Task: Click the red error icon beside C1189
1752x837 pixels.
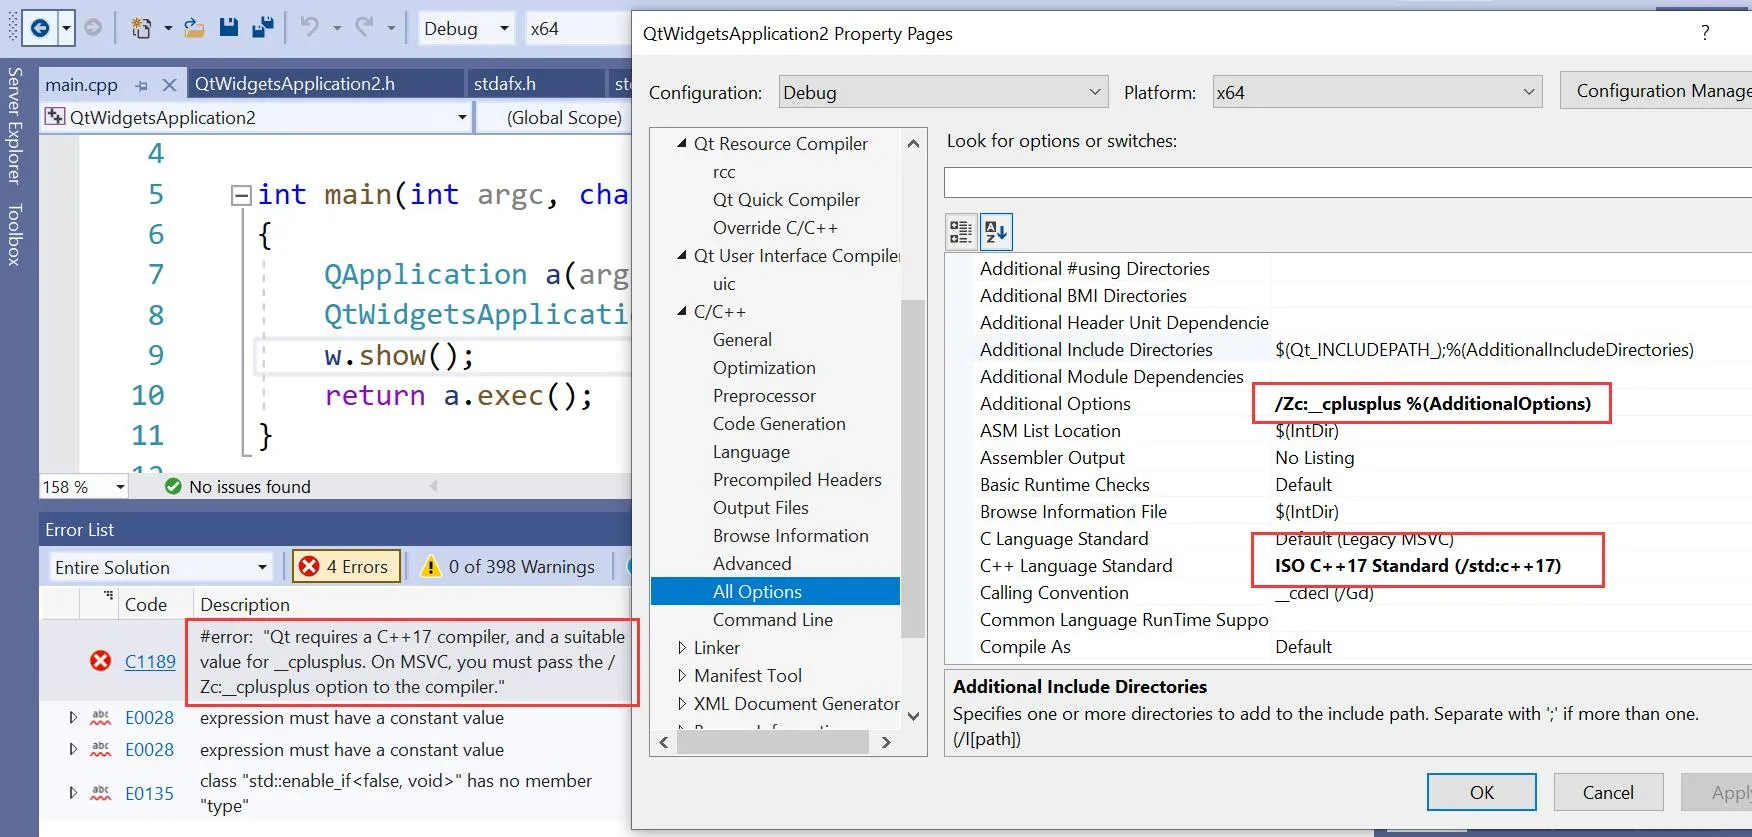Action: point(100,661)
